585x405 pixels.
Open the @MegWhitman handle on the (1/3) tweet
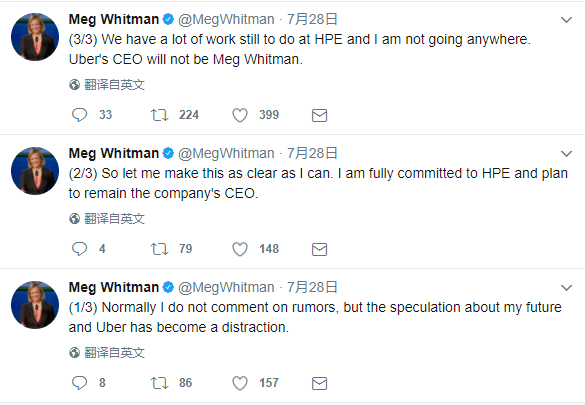click(x=226, y=287)
